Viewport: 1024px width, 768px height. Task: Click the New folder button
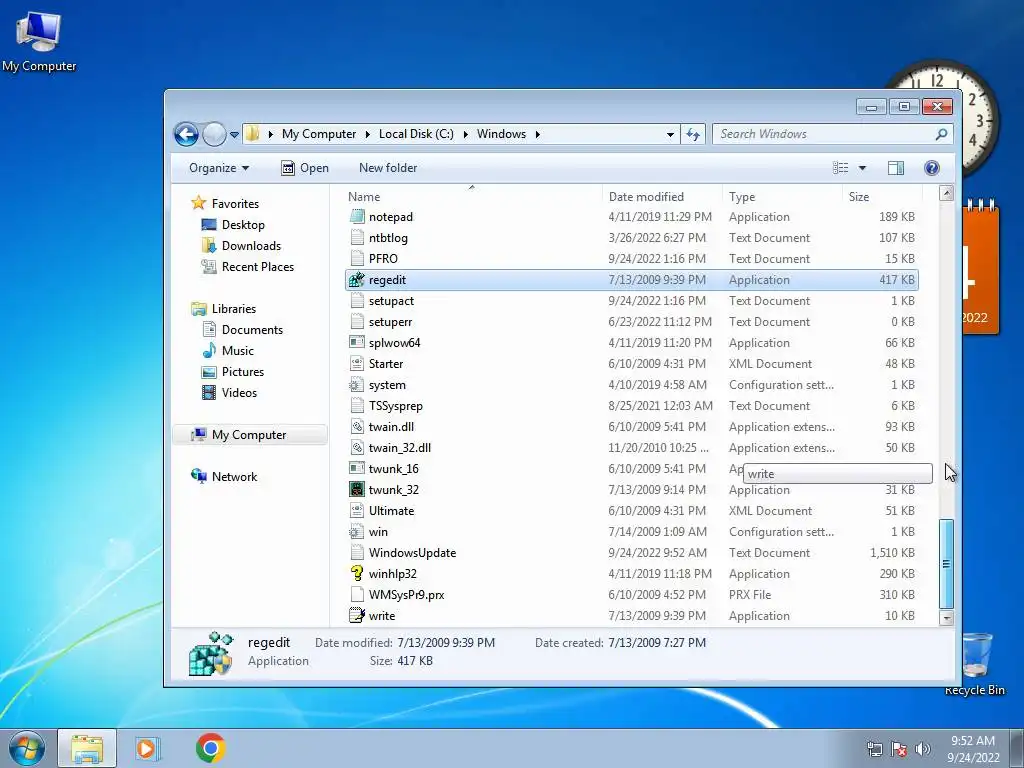pyautogui.click(x=388, y=168)
